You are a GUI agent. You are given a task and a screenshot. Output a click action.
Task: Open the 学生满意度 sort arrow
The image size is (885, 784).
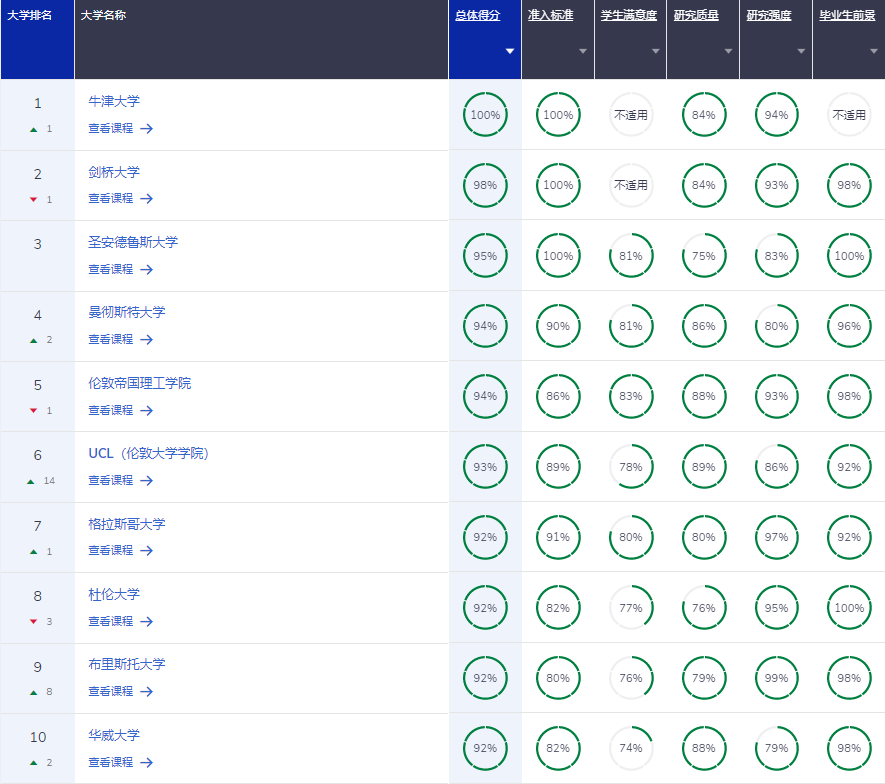pos(655,51)
